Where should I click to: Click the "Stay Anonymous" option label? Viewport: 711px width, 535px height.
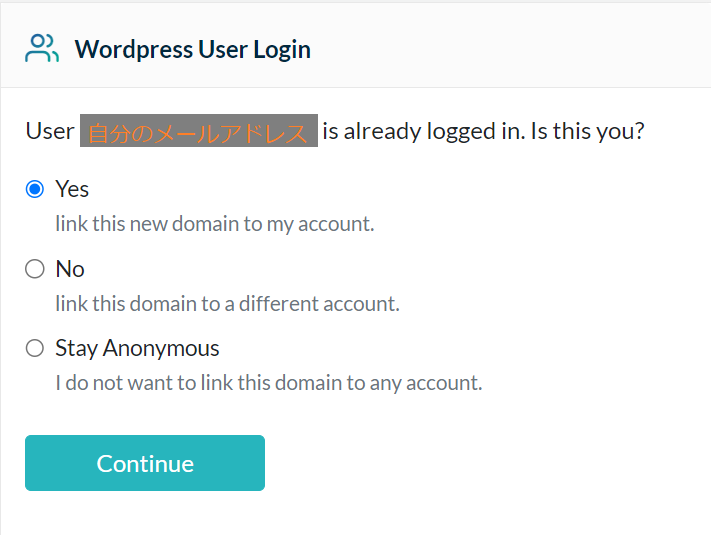(x=137, y=349)
